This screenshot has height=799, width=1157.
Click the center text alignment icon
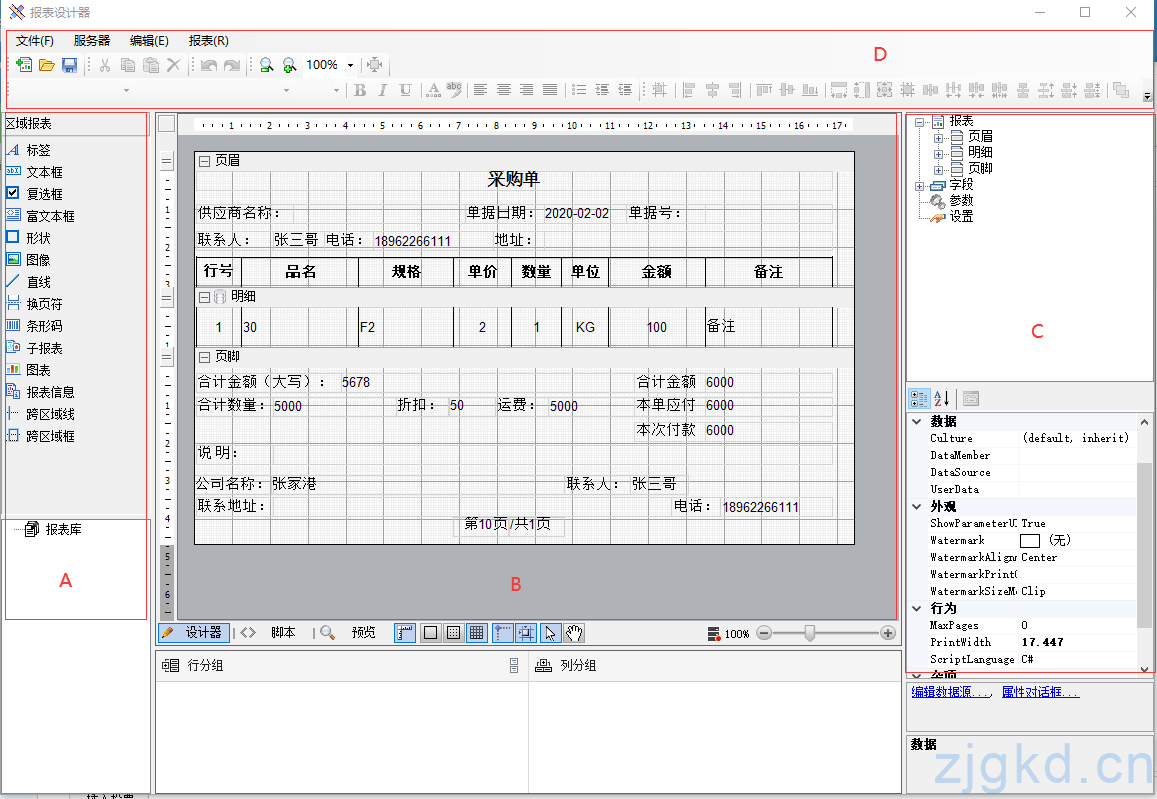coord(503,90)
